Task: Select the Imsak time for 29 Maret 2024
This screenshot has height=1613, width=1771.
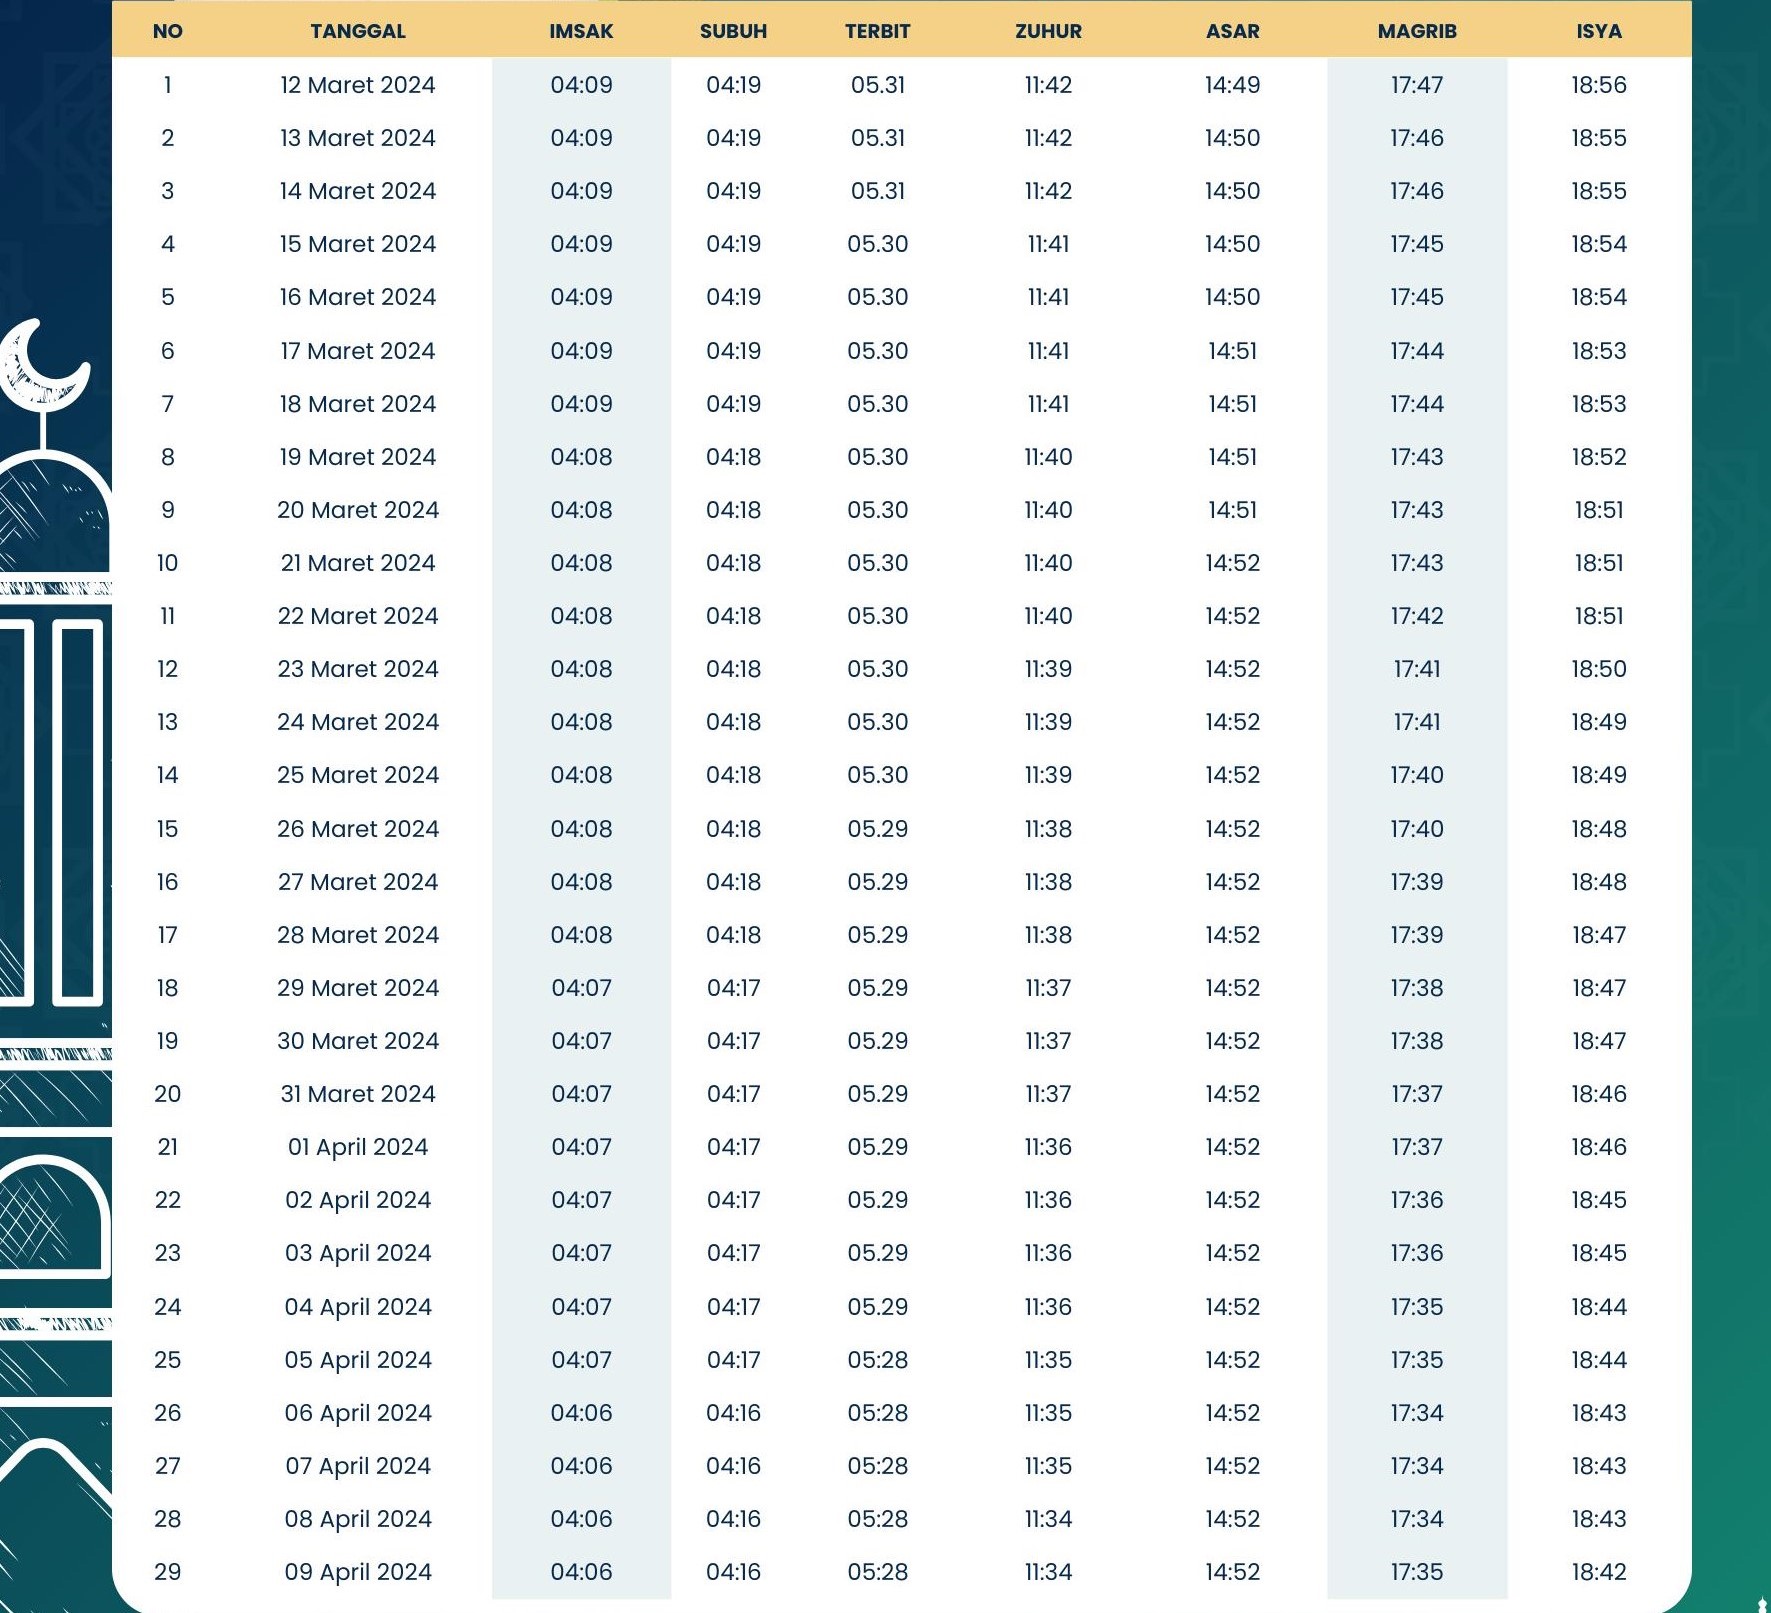Action: click(x=581, y=988)
